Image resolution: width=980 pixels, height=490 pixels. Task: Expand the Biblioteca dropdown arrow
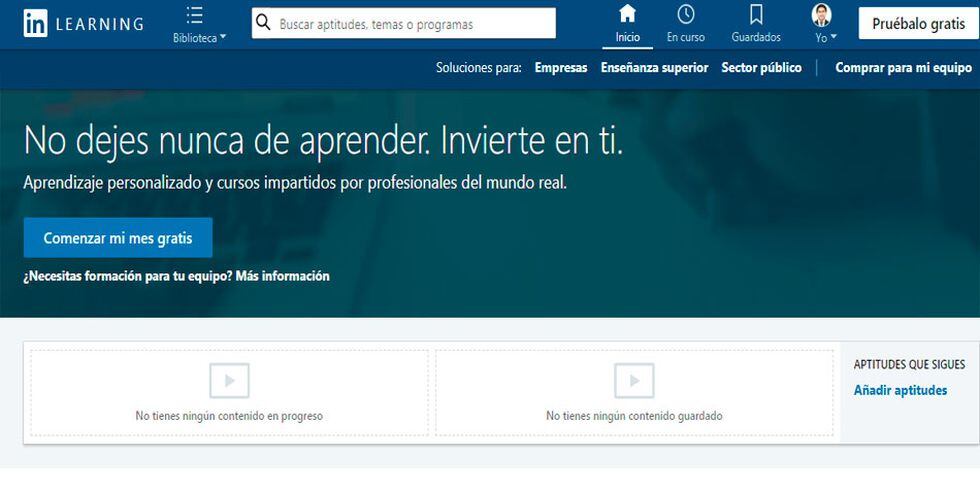click(x=222, y=38)
